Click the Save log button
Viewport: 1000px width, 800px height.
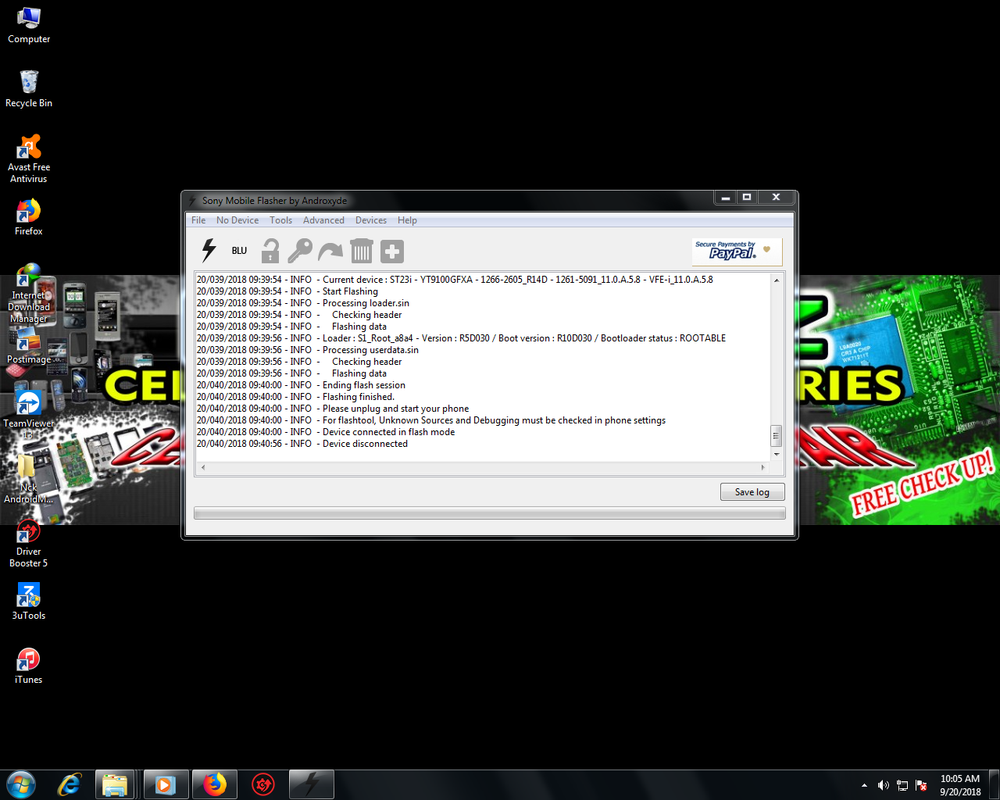[752, 492]
